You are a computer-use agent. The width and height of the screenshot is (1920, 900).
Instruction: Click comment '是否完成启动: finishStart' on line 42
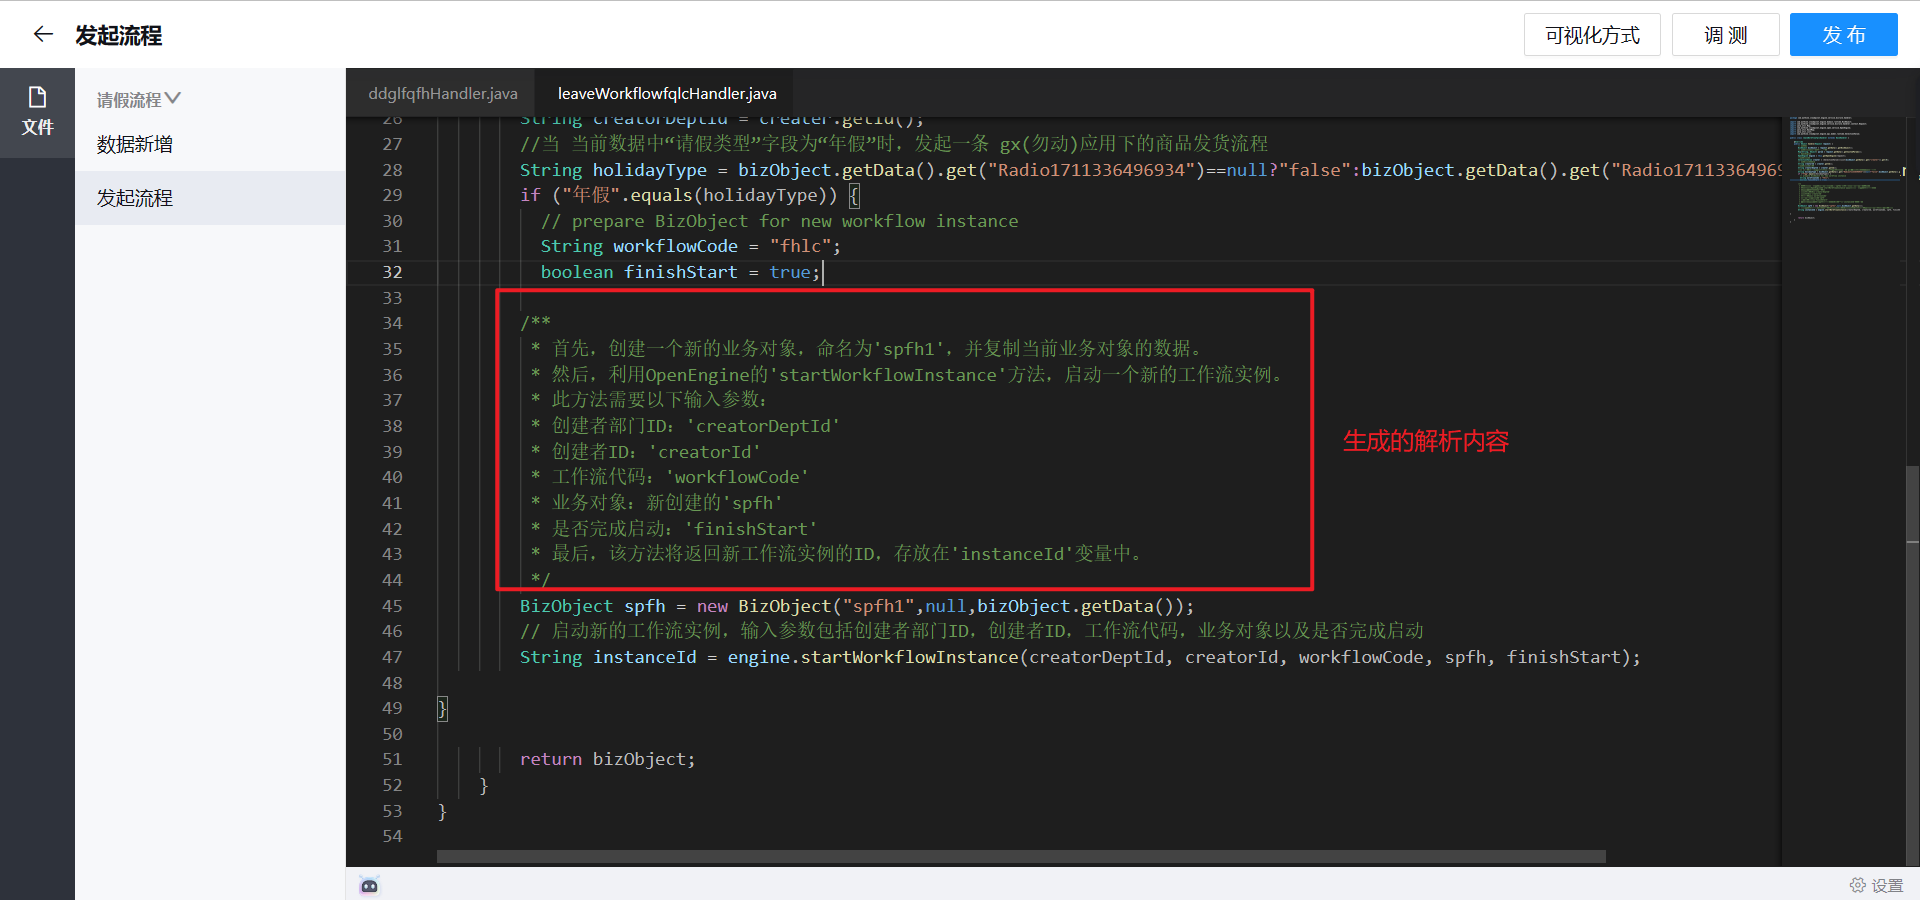tap(674, 529)
